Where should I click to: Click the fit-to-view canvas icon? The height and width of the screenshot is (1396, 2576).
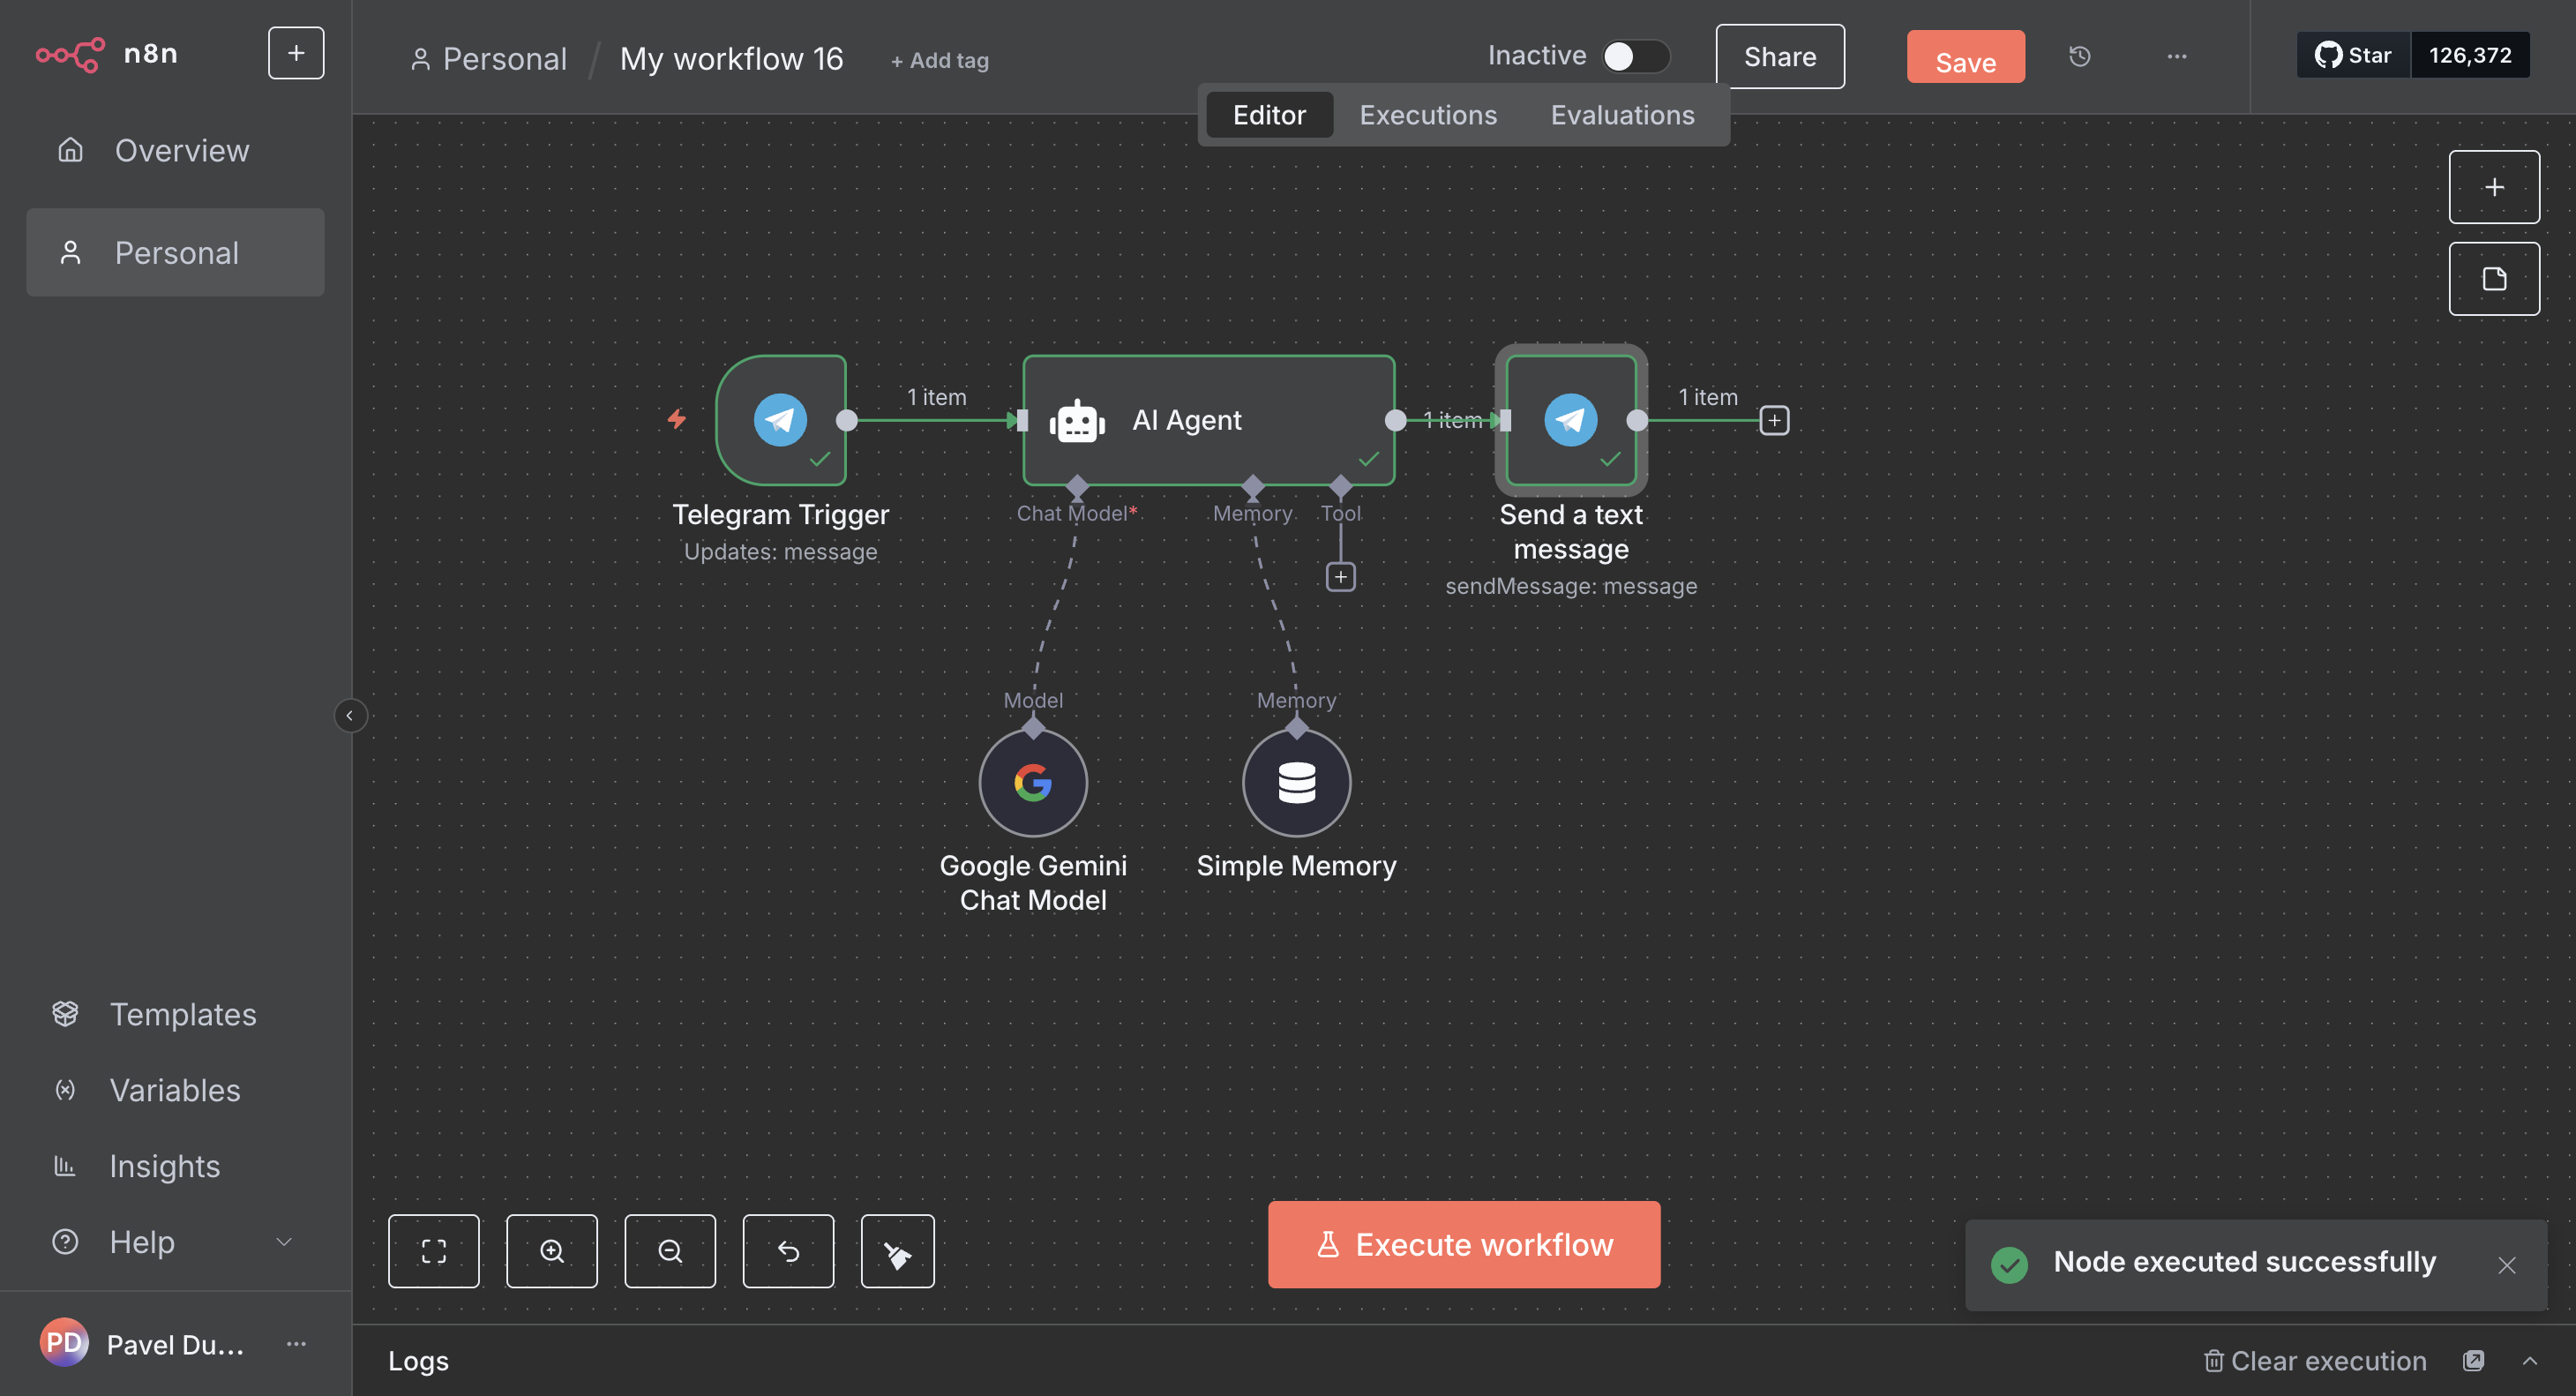tap(433, 1251)
